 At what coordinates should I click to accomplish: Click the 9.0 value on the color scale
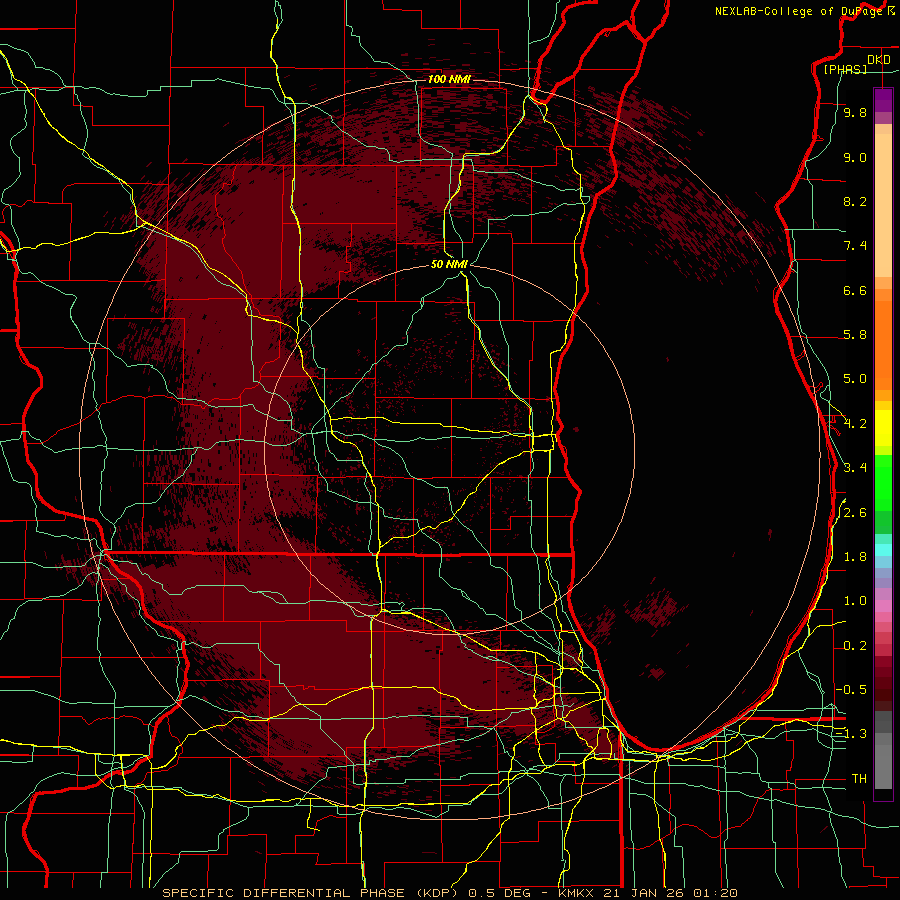coord(855,157)
